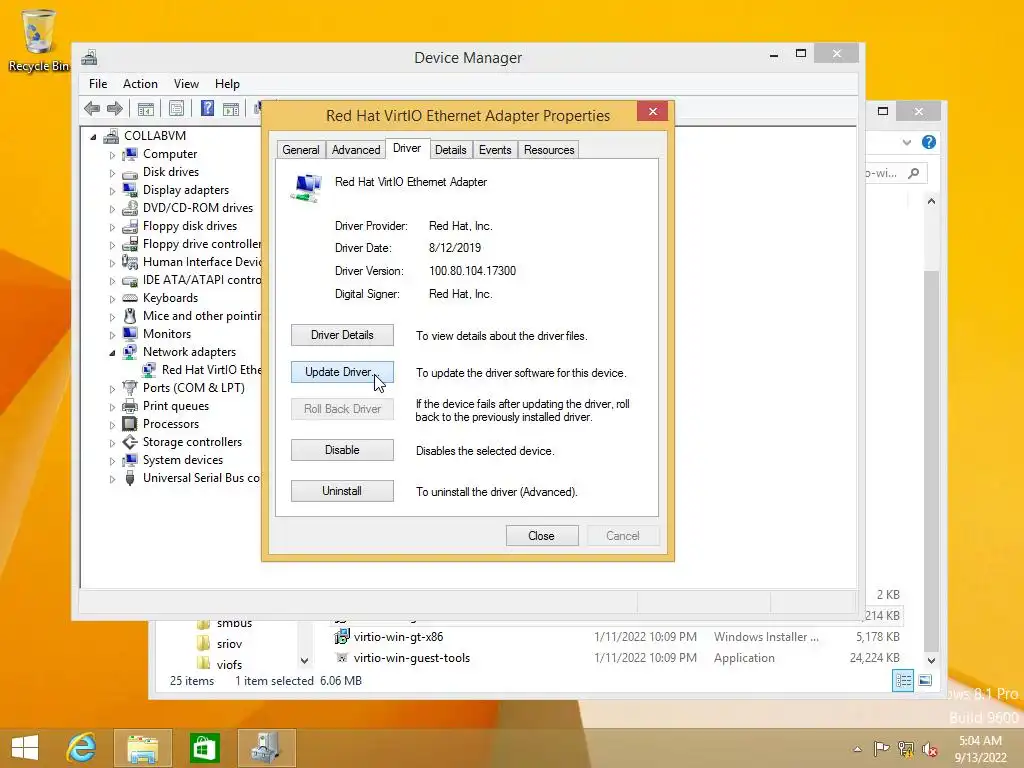Select the Display adapters icon in device tree

point(131,190)
